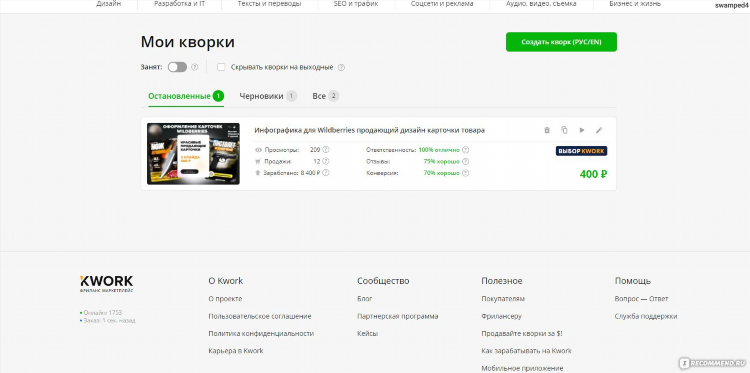The width and height of the screenshot is (750, 373).
Task: Switch to the Черновики tab
Action: 268,96
